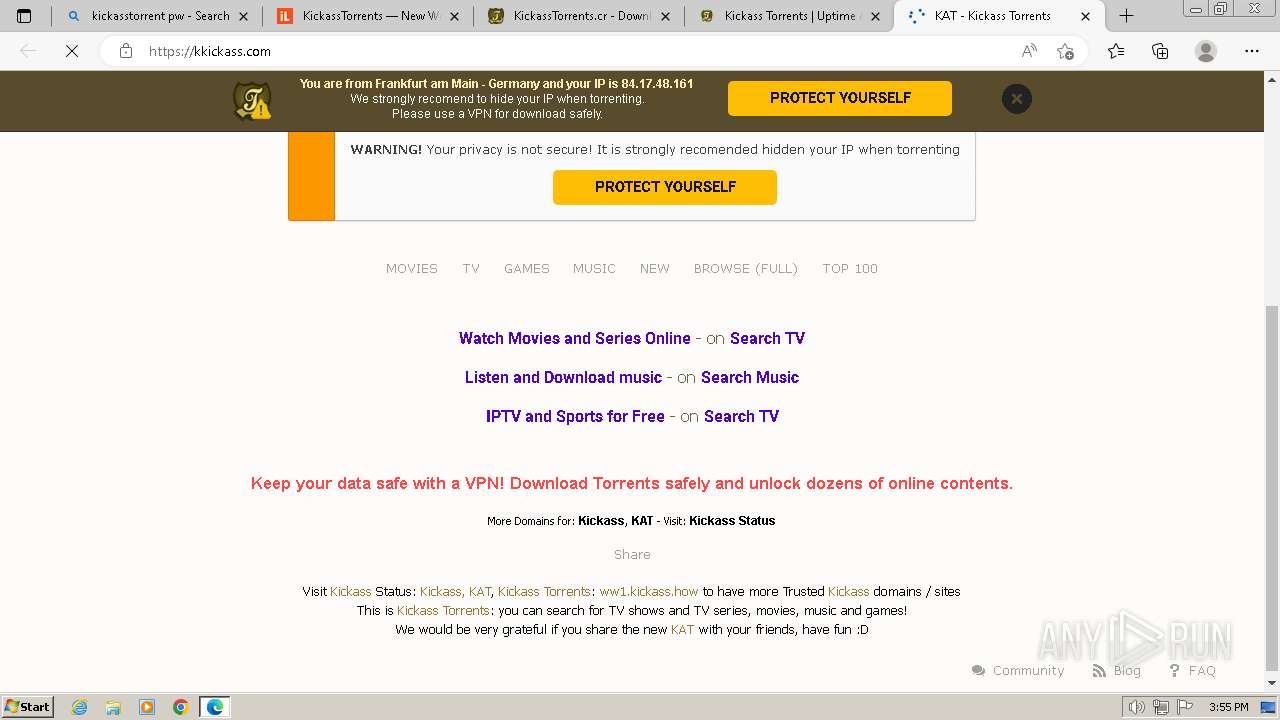Stop loading the page
This screenshot has width=1280, height=720.
pos(72,51)
